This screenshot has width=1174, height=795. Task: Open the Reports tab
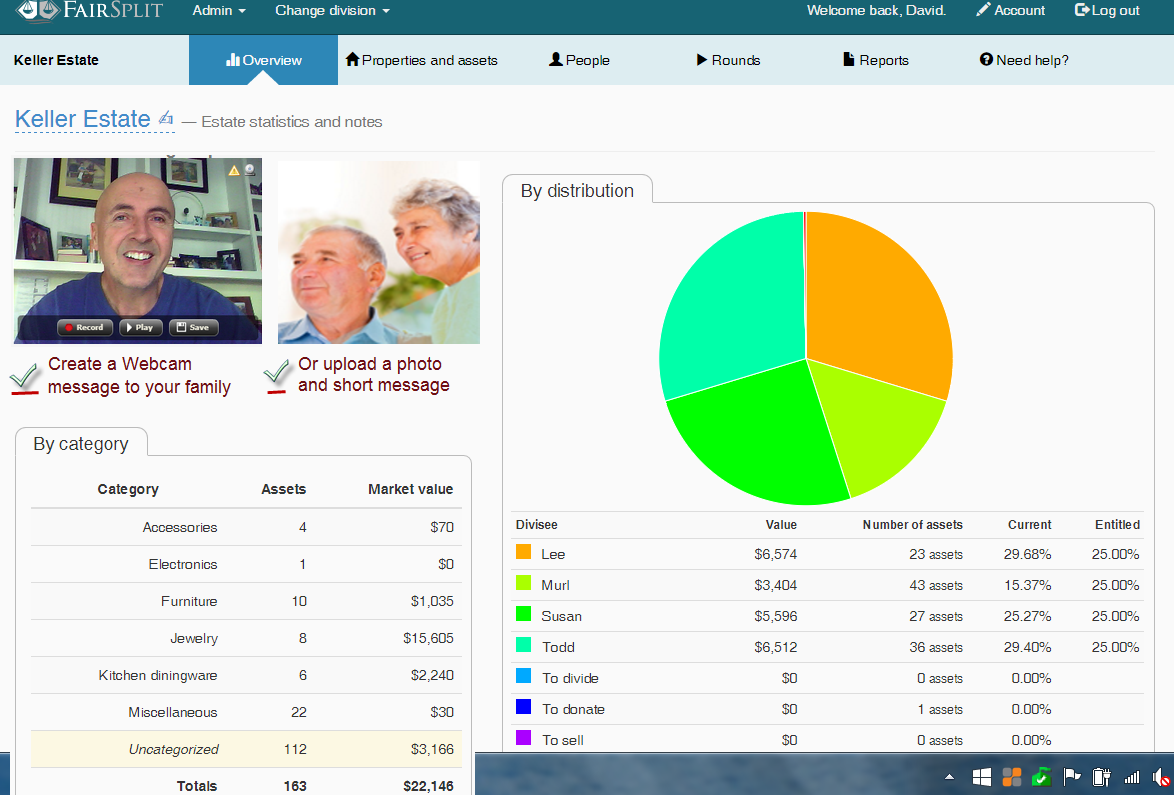click(876, 60)
